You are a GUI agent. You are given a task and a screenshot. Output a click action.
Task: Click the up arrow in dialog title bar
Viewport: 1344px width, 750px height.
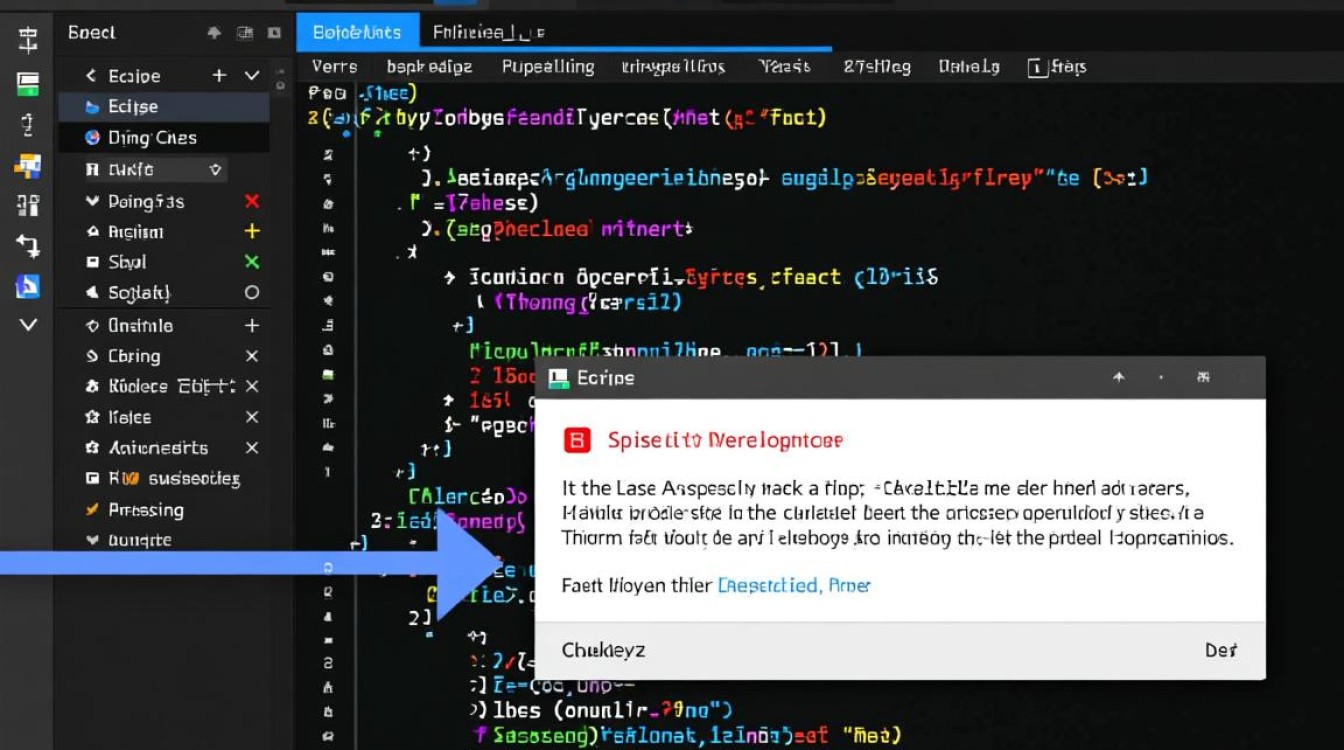point(1119,378)
